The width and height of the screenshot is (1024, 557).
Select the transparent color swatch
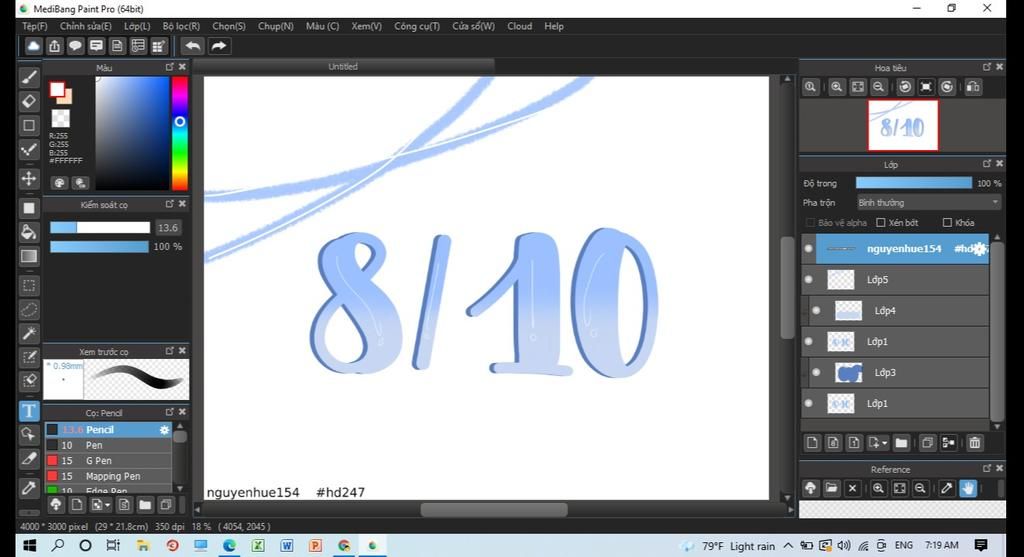(x=61, y=118)
